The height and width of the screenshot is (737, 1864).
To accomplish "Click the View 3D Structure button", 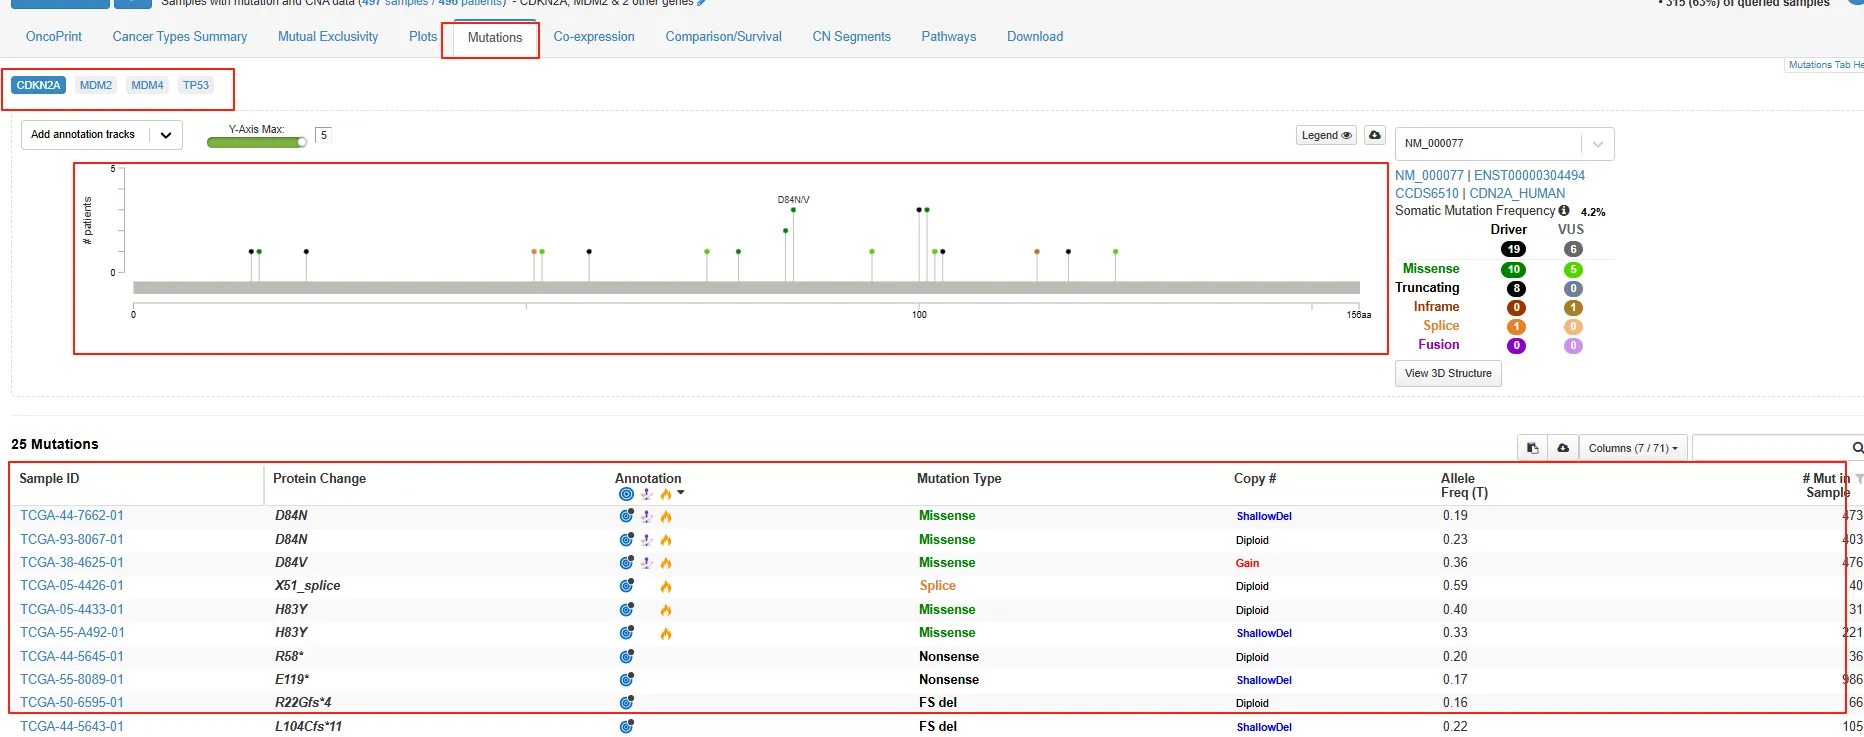I will coord(1447,373).
